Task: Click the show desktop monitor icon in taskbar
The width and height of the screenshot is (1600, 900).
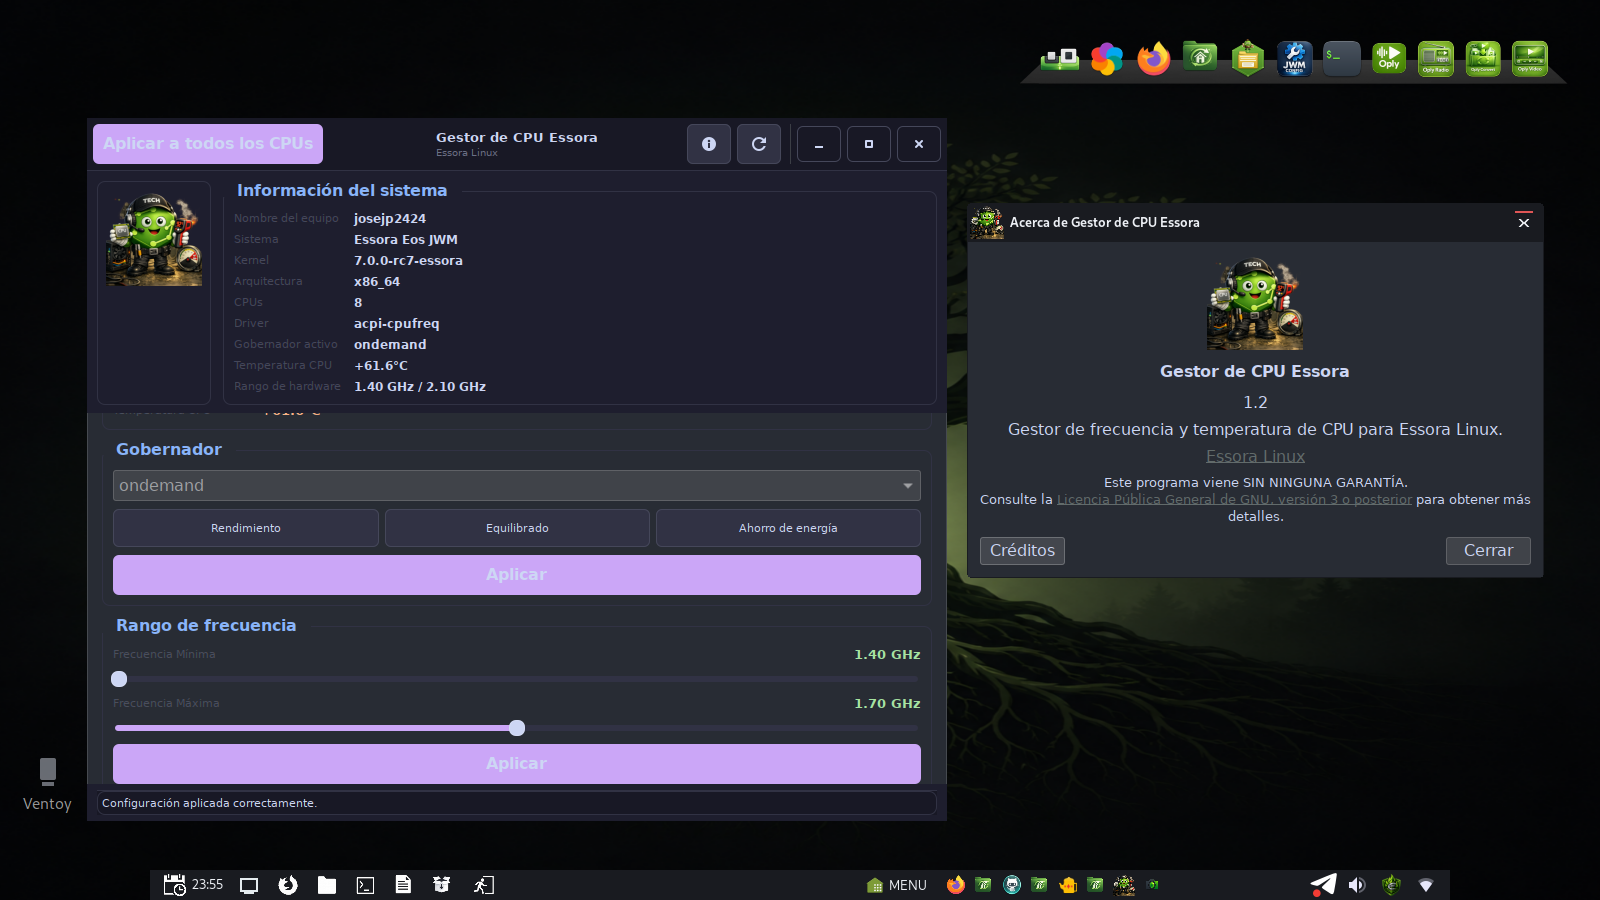Action: (249, 885)
